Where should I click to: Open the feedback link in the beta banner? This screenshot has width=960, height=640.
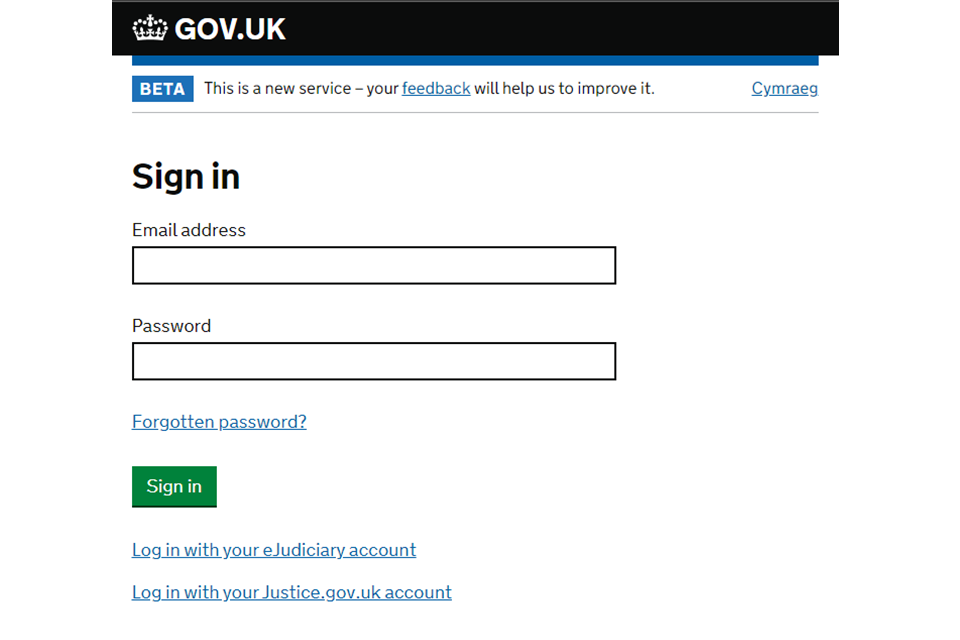click(x=436, y=89)
